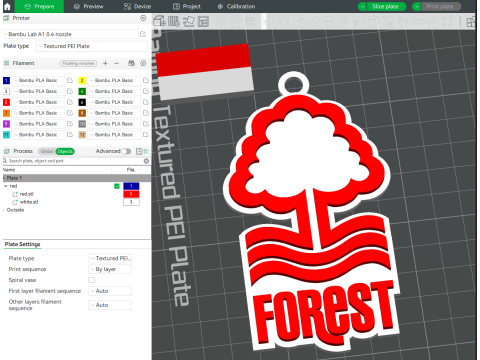
Task: Select the Plate Settings tab
Action: pyautogui.click(x=22, y=244)
